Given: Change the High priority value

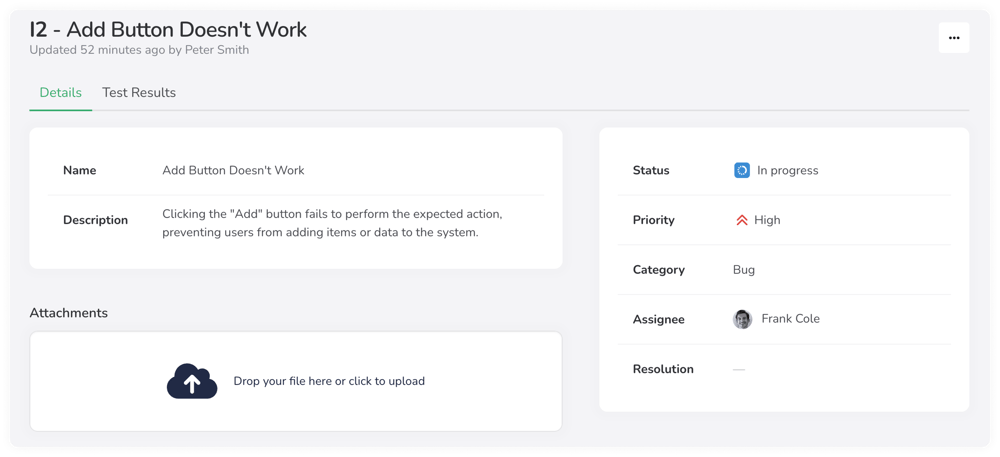Looking at the screenshot, I should 767,220.
